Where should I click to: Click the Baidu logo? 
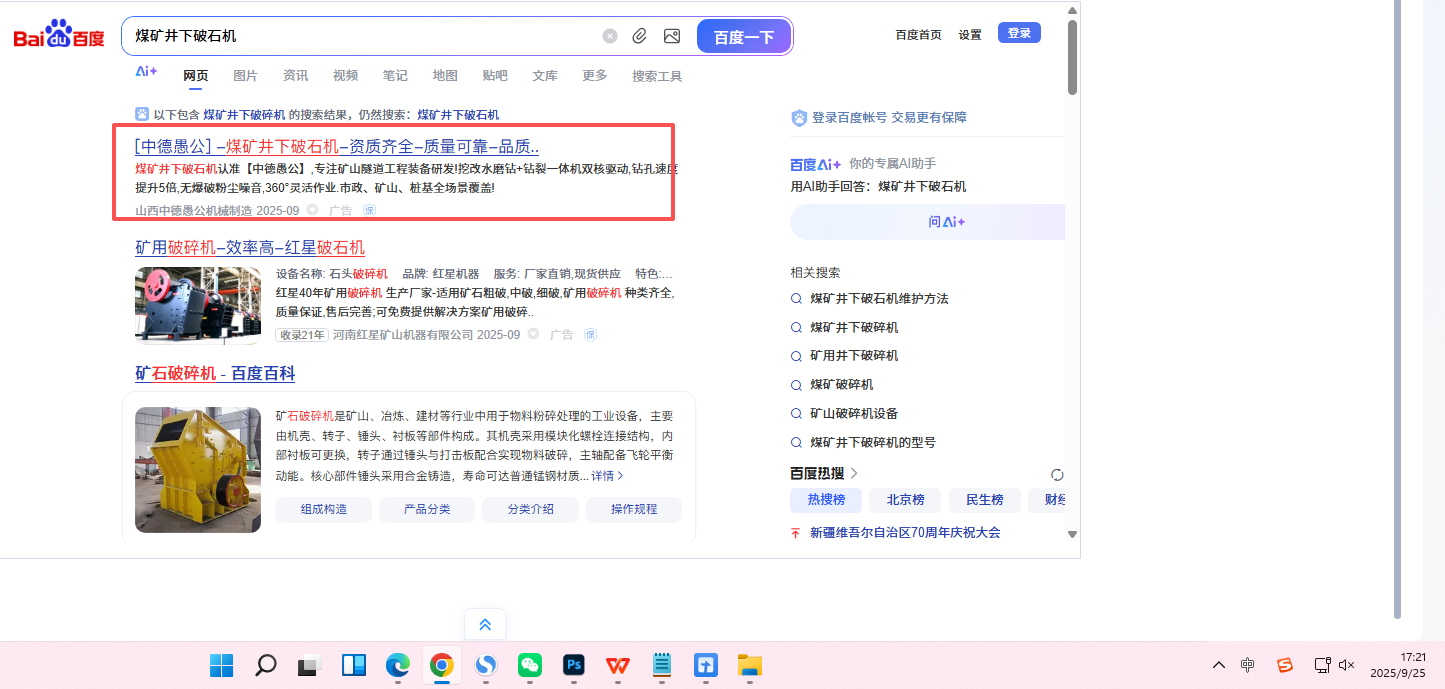pyautogui.click(x=59, y=36)
